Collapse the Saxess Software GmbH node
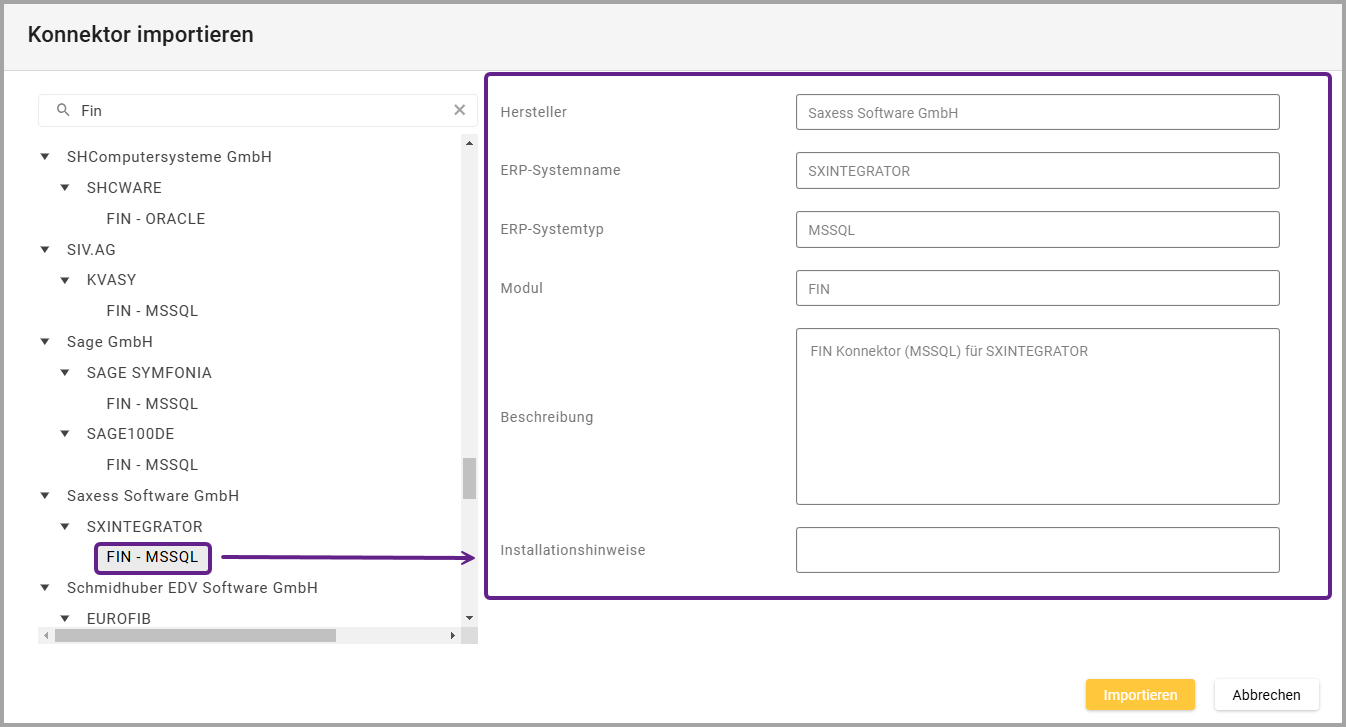 point(44,496)
